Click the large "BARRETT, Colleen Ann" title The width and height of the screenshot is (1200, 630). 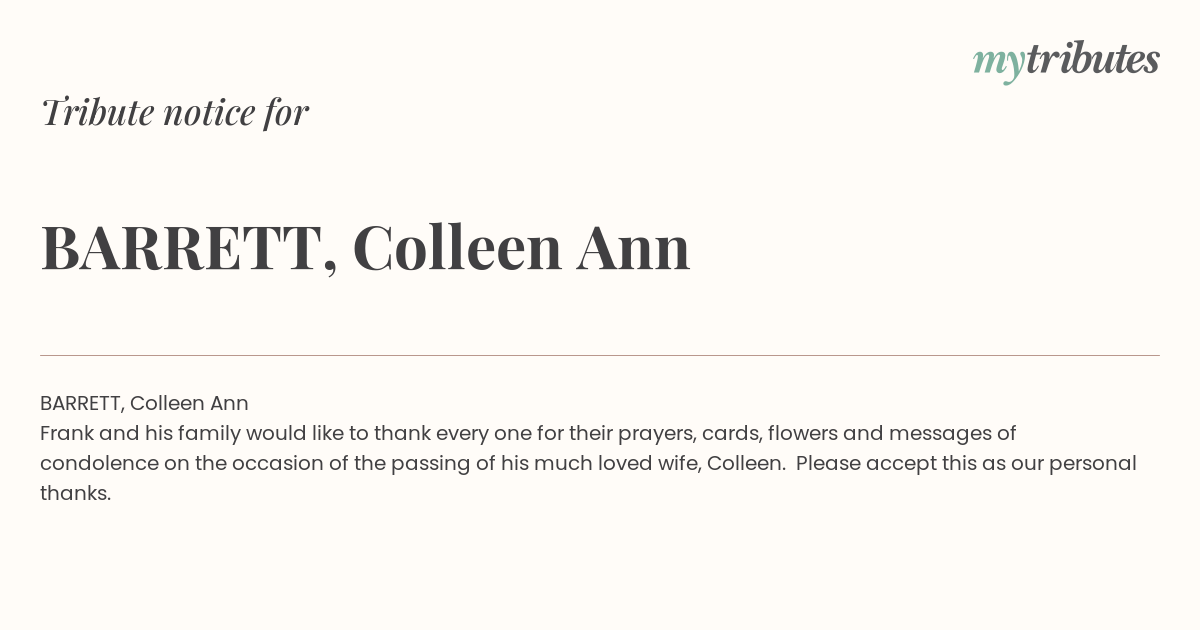pos(365,248)
